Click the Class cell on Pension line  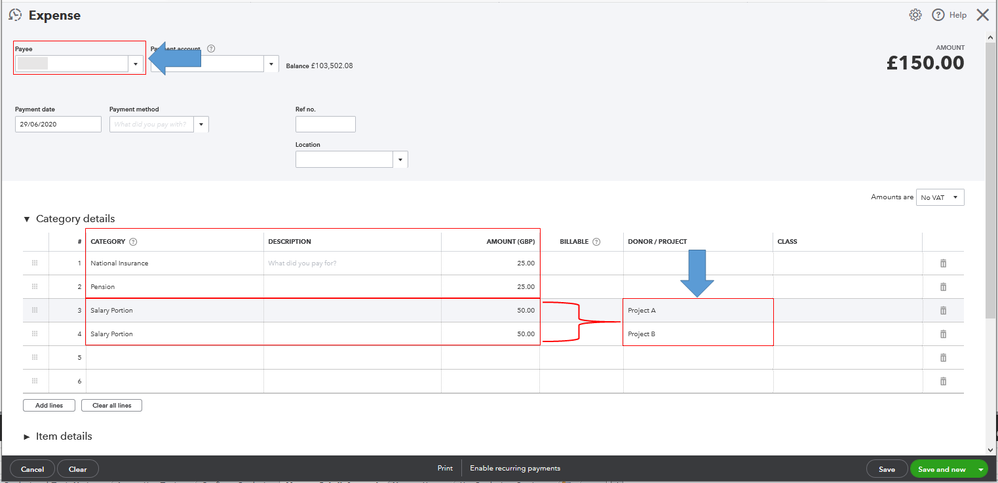pyautogui.click(x=847, y=286)
